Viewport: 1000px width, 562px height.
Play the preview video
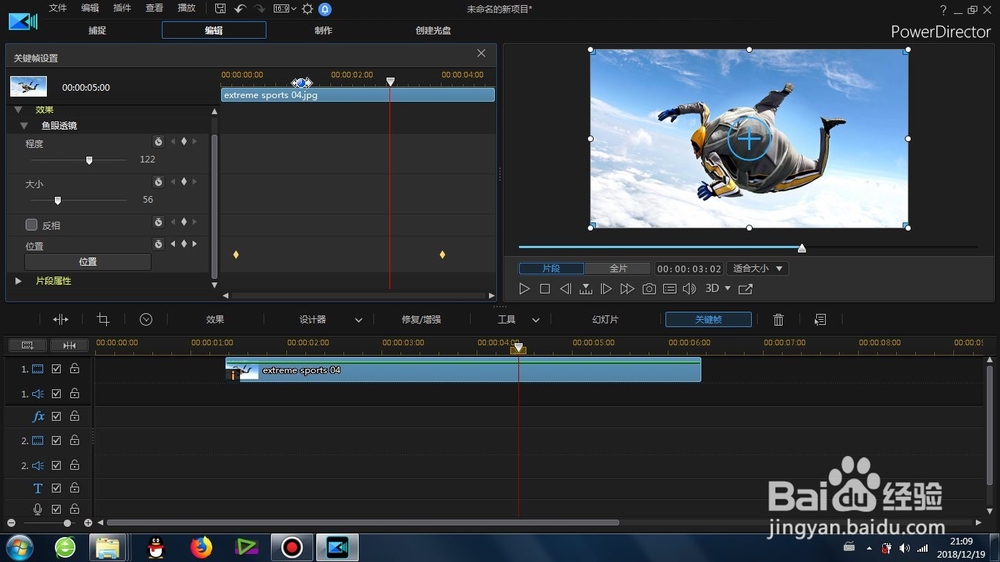point(524,289)
